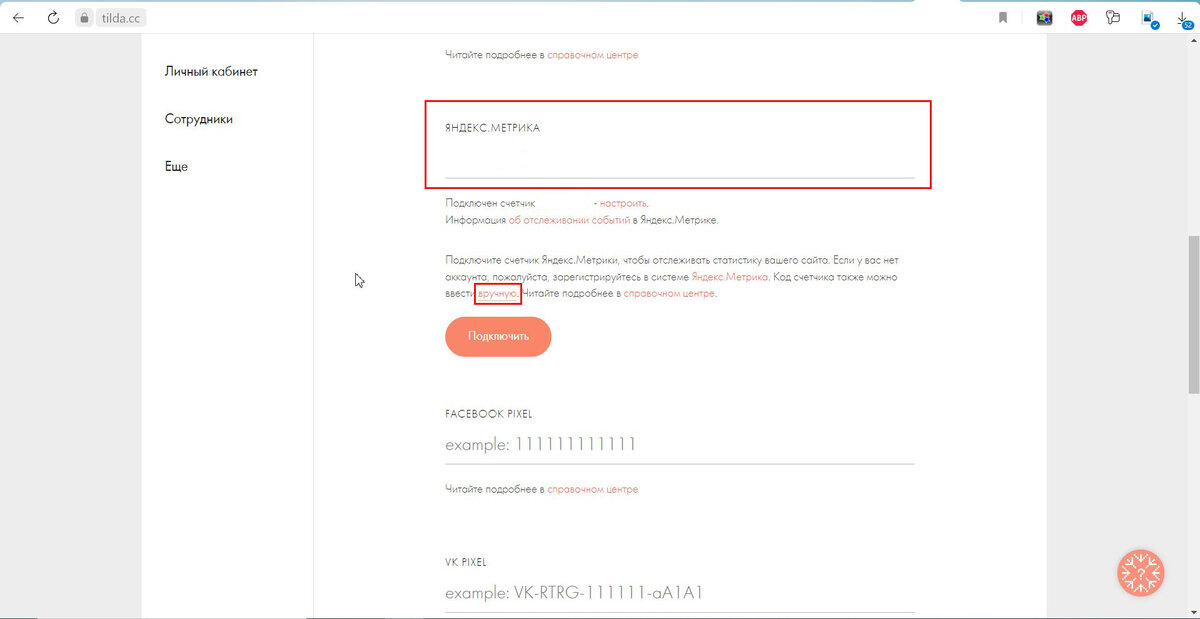
Task: Reload the page using the refresh icon
Action: pyautogui.click(x=53, y=18)
